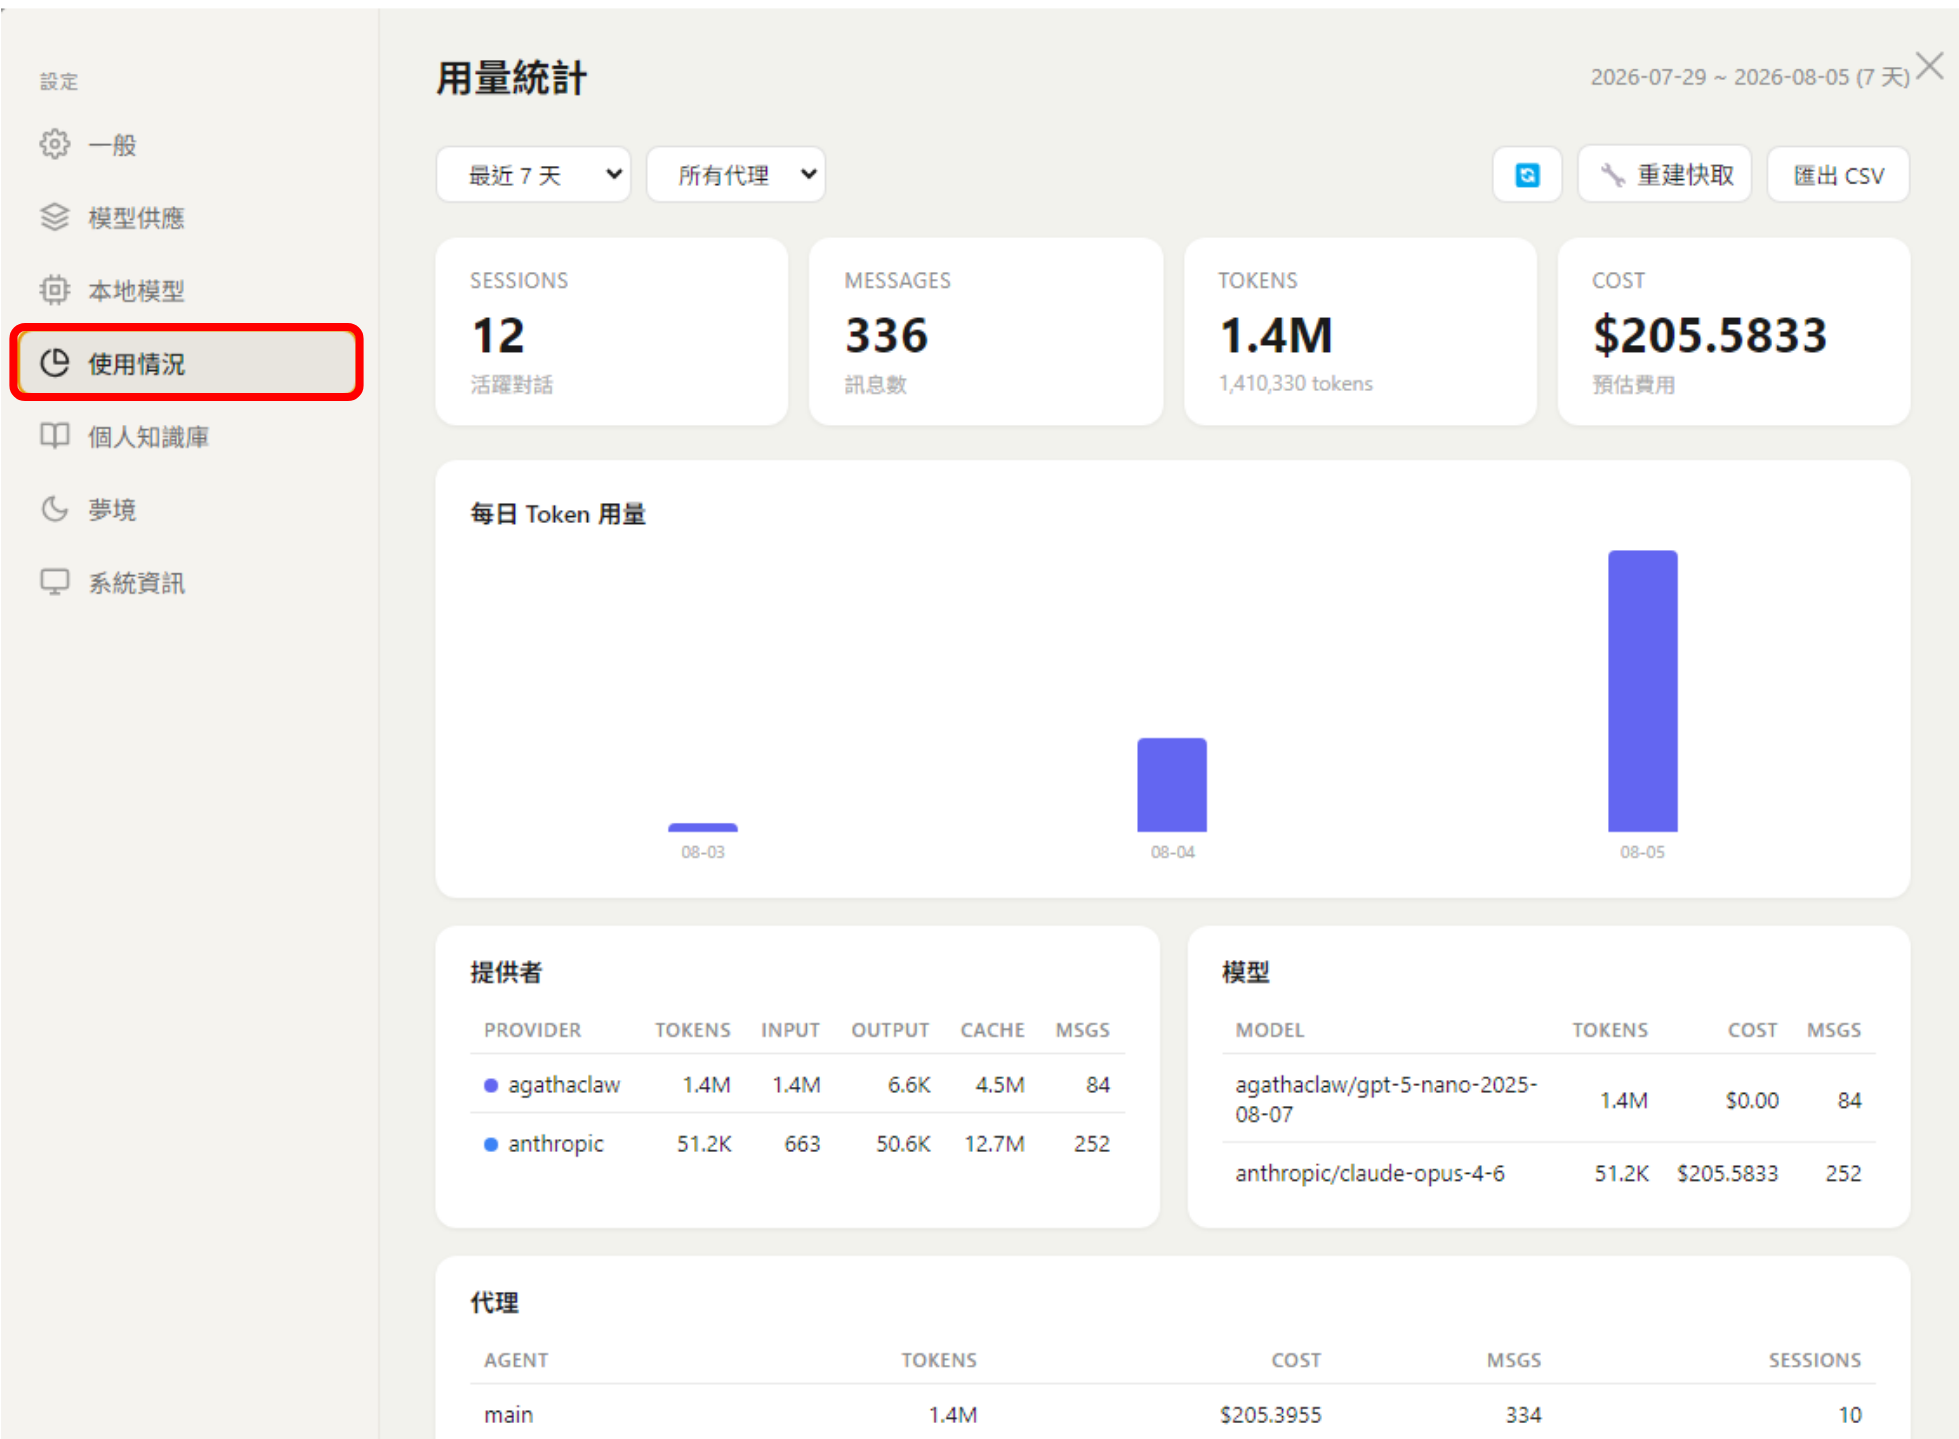Click the blue refresh icon button
1959x1439 pixels.
1527,175
